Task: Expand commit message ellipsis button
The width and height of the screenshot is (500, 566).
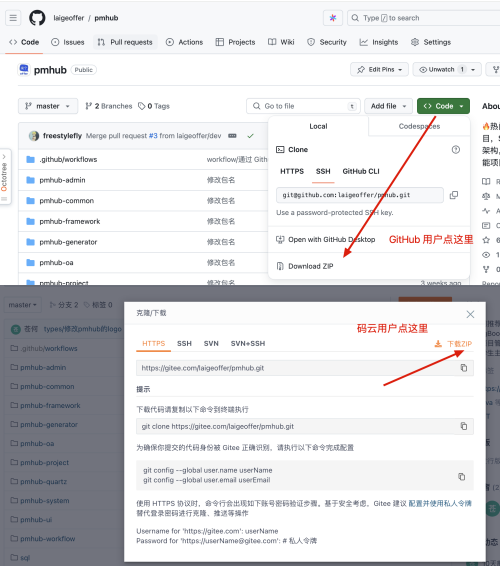Action: (232, 136)
